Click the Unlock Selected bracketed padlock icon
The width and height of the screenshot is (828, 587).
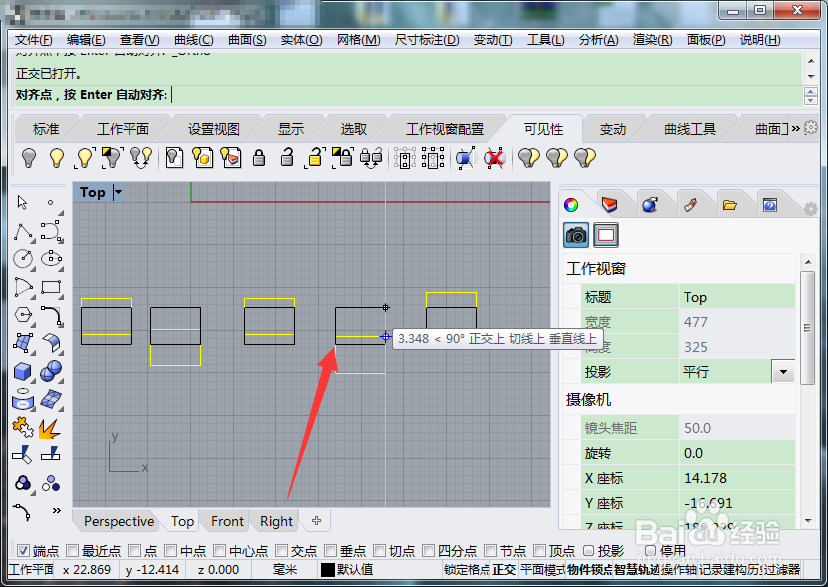[315, 157]
